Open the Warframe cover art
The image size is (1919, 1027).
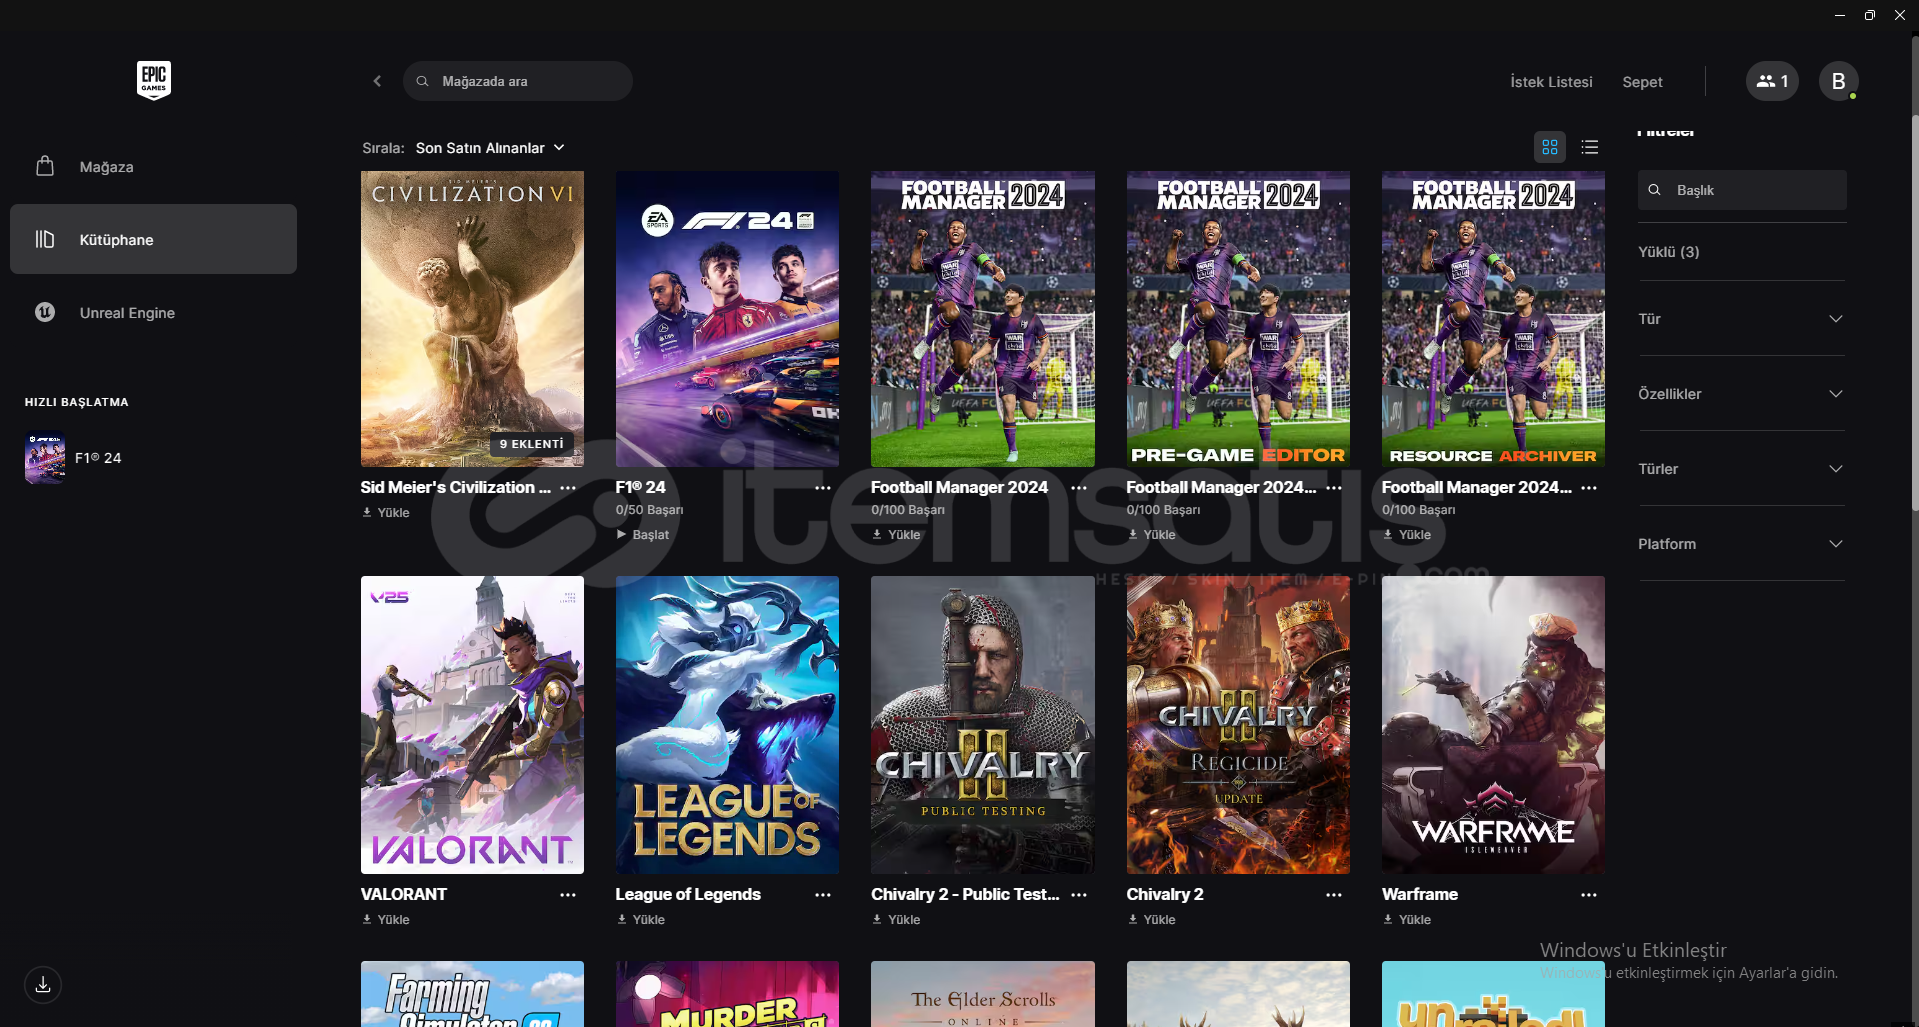tap(1493, 725)
